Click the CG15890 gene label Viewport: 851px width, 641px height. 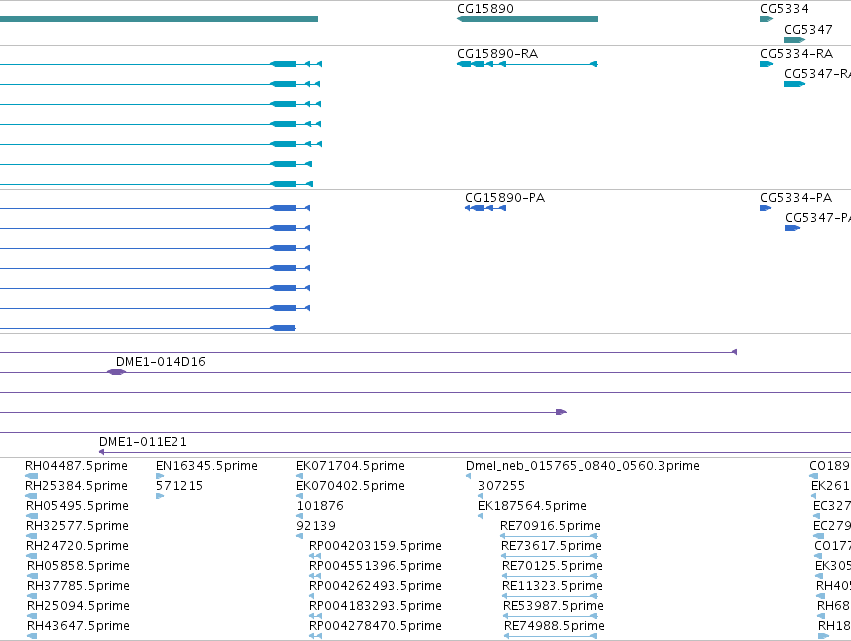click(485, 9)
